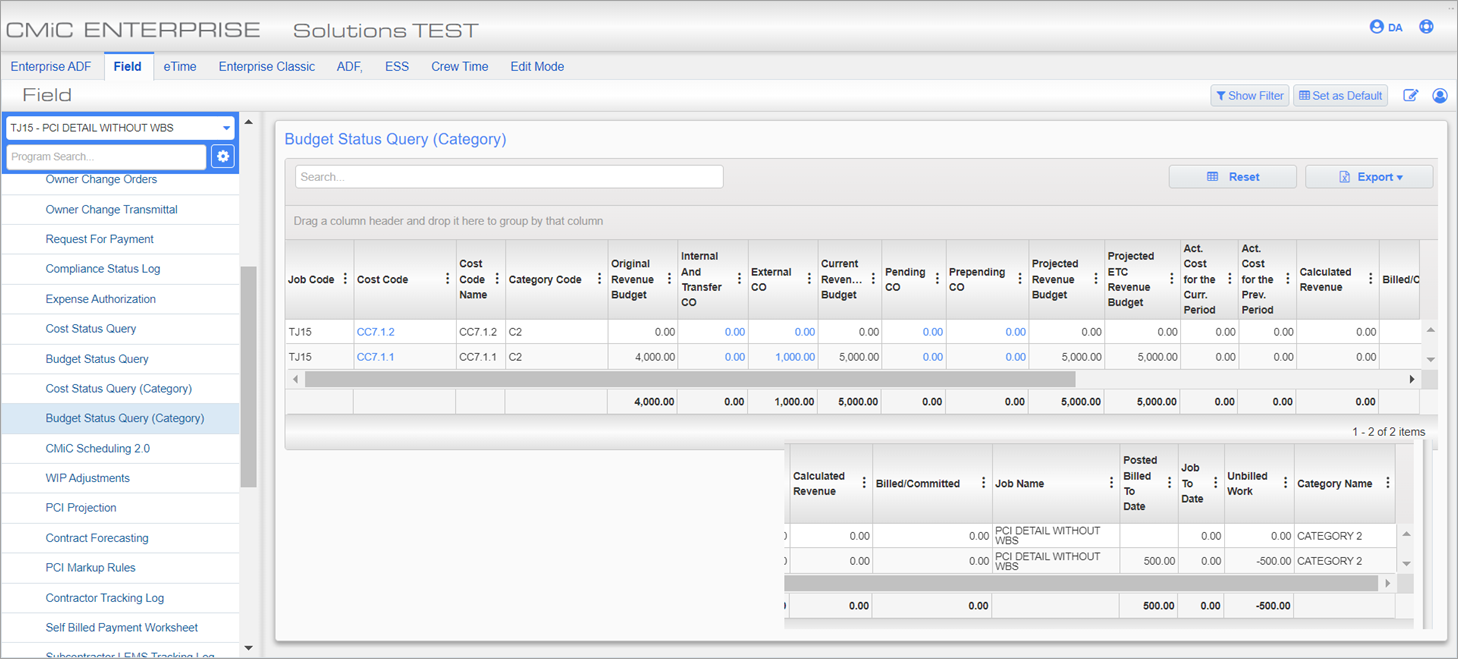1458x659 pixels.
Task: Expand the Export dropdown button
Action: click(x=1369, y=177)
